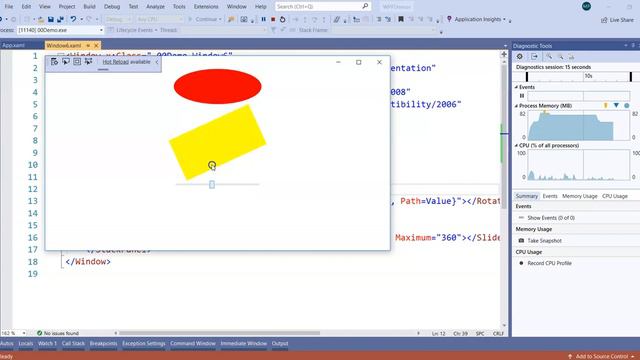Open the Immediate Window tab

244,344
